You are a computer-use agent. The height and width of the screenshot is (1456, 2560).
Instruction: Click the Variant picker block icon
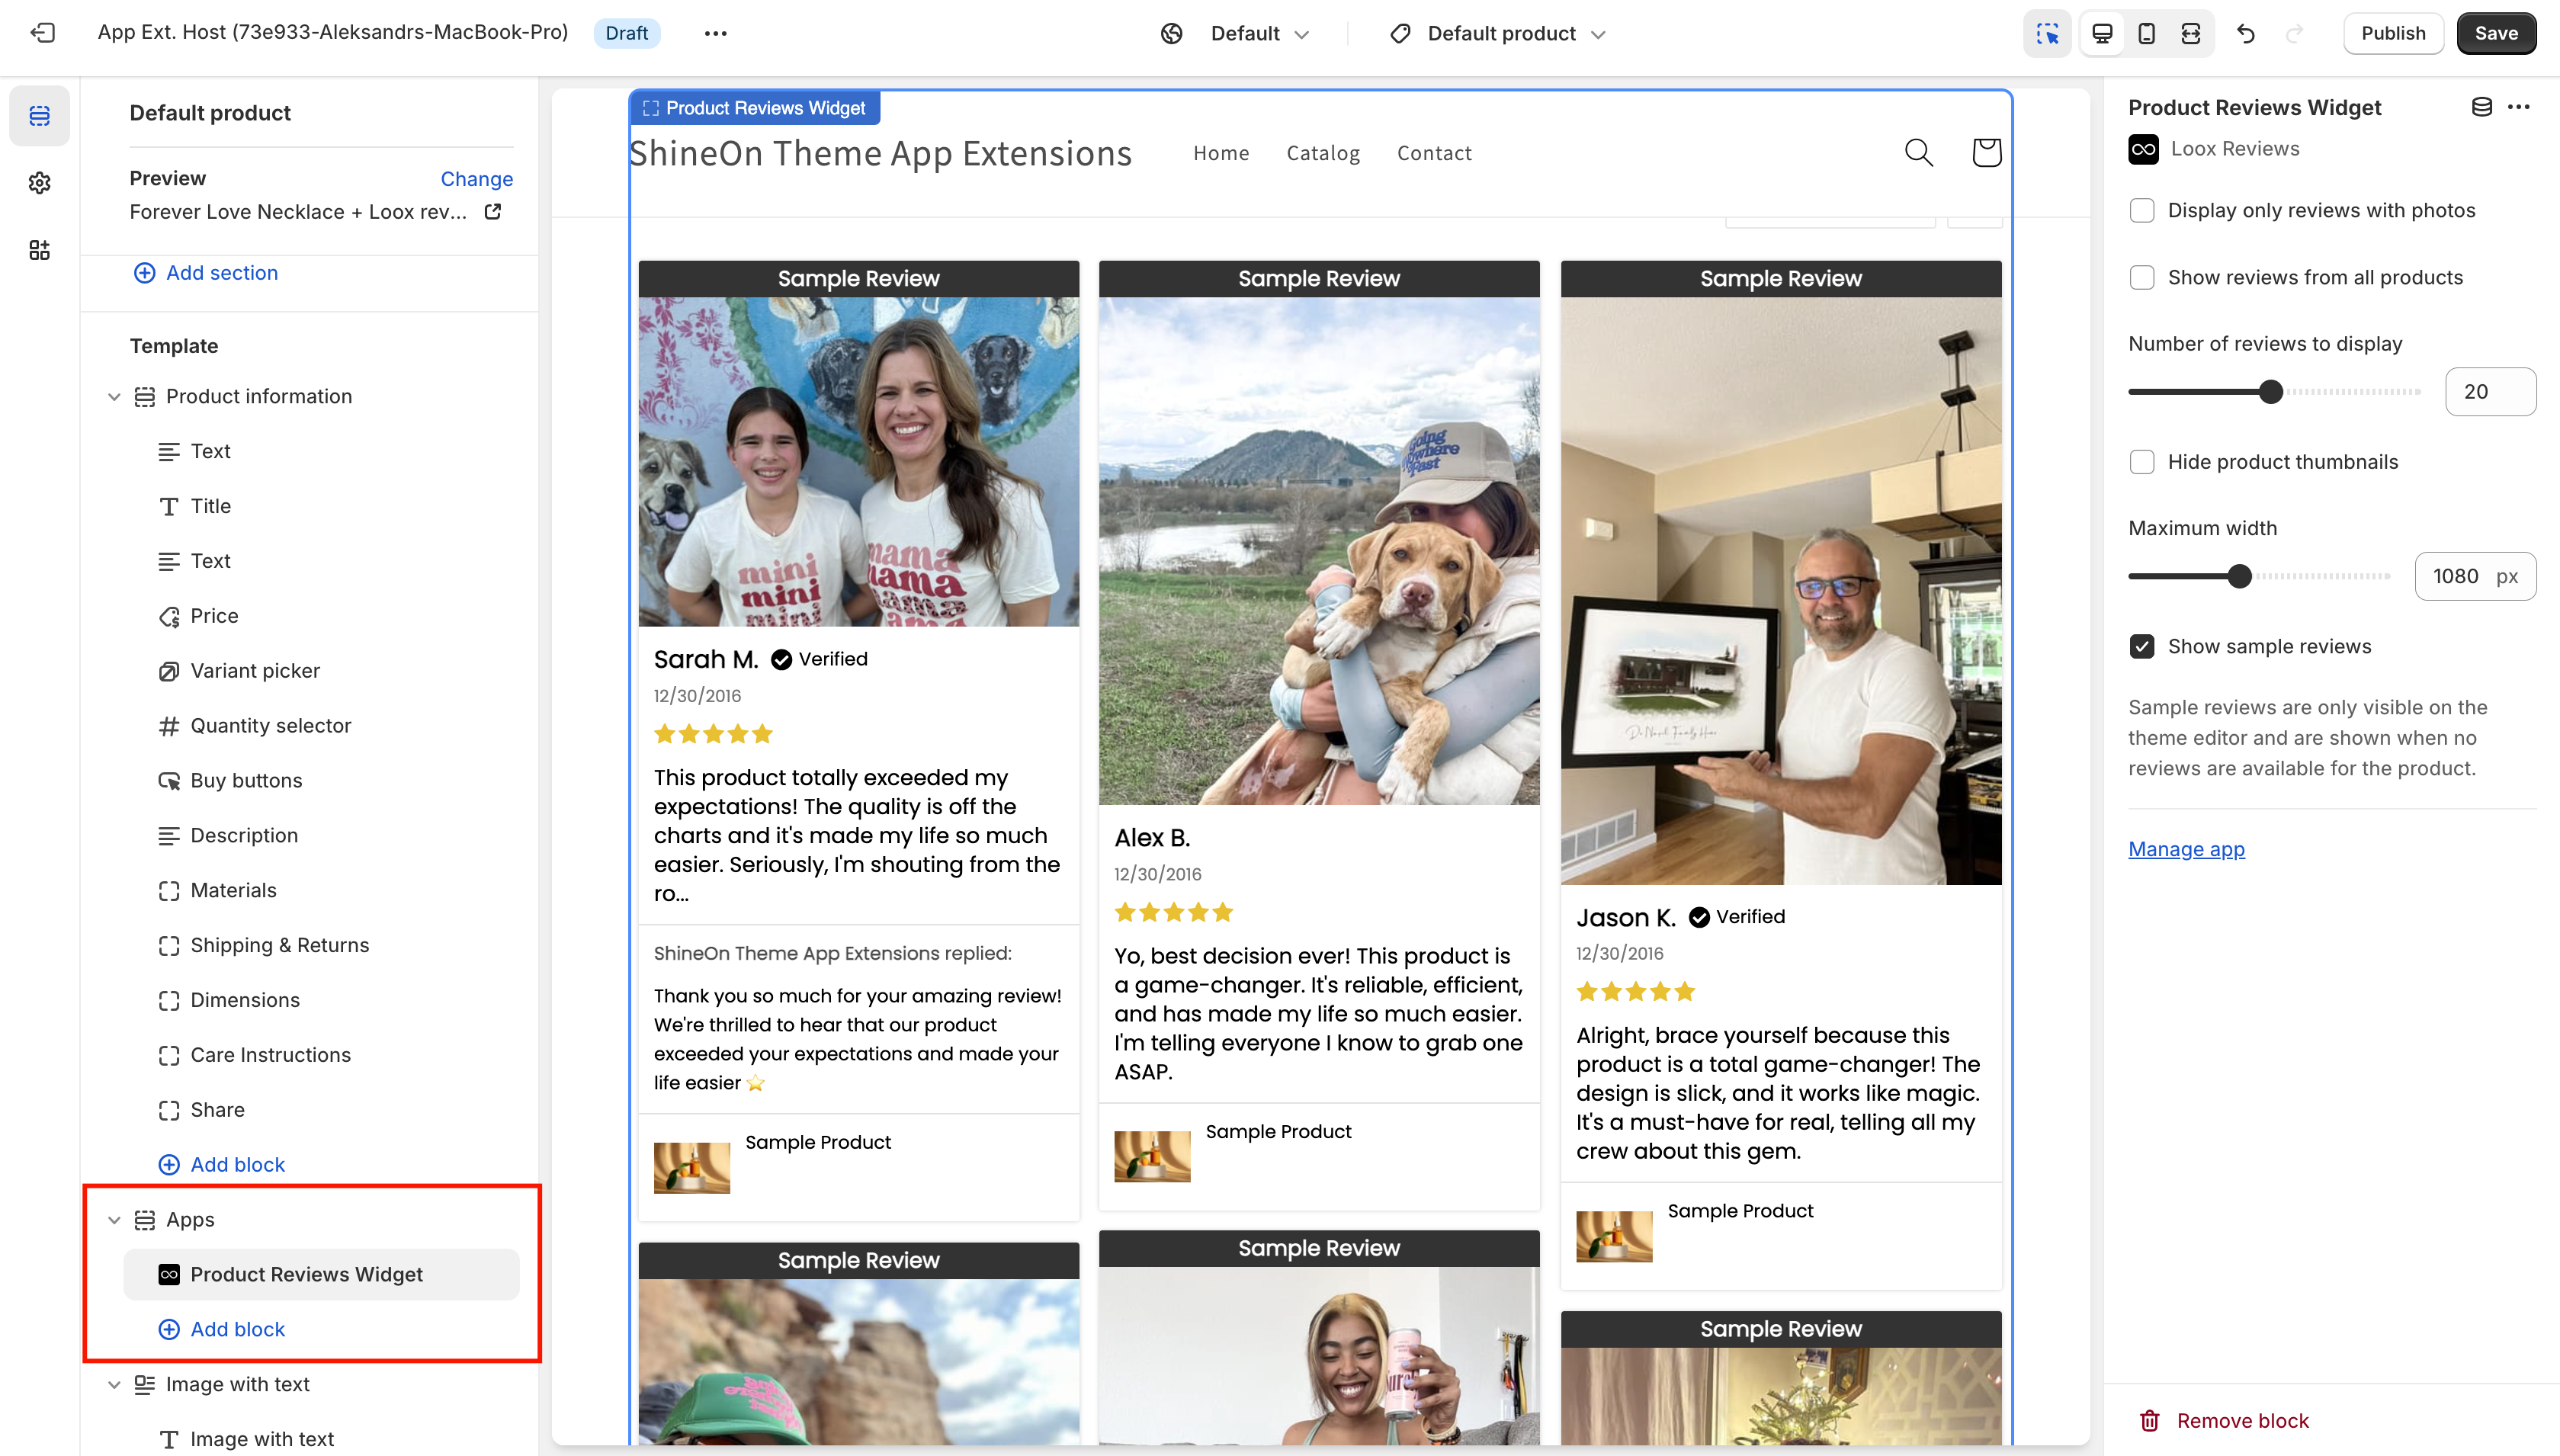point(169,671)
